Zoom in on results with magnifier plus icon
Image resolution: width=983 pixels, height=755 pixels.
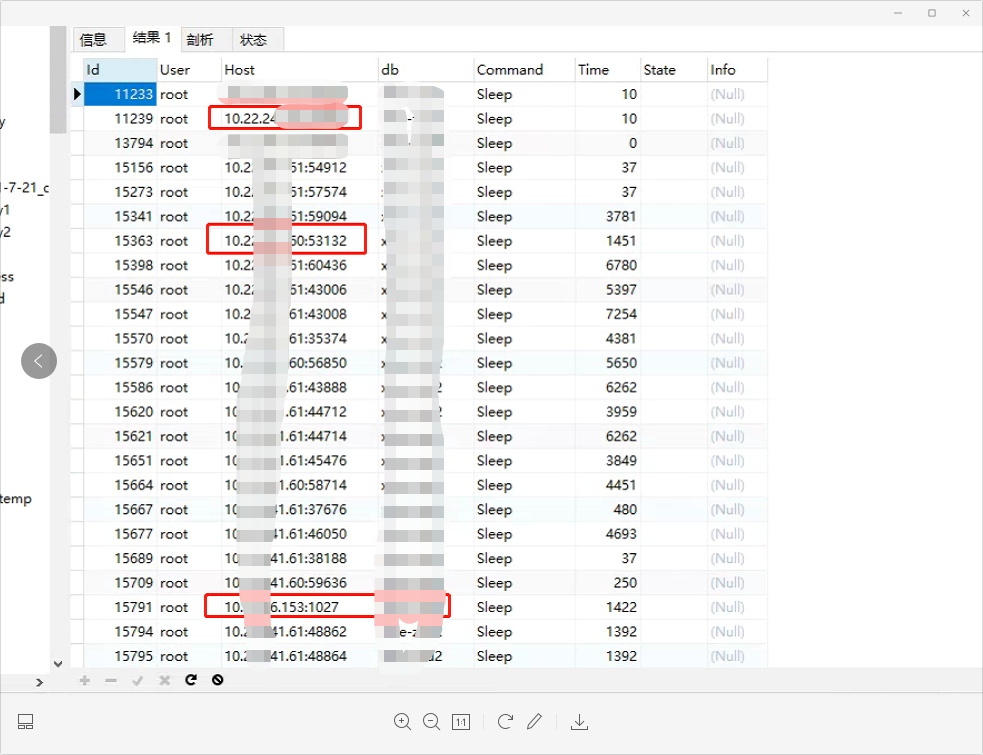click(402, 721)
